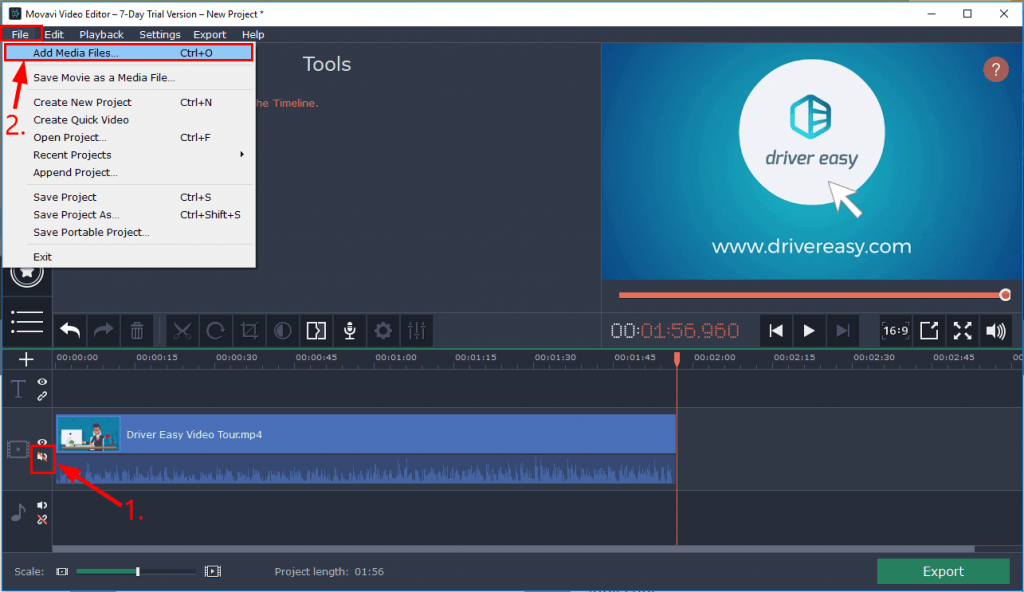Select the Crop tool icon
Viewport: 1024px width, 592px height.
point(249,331)
